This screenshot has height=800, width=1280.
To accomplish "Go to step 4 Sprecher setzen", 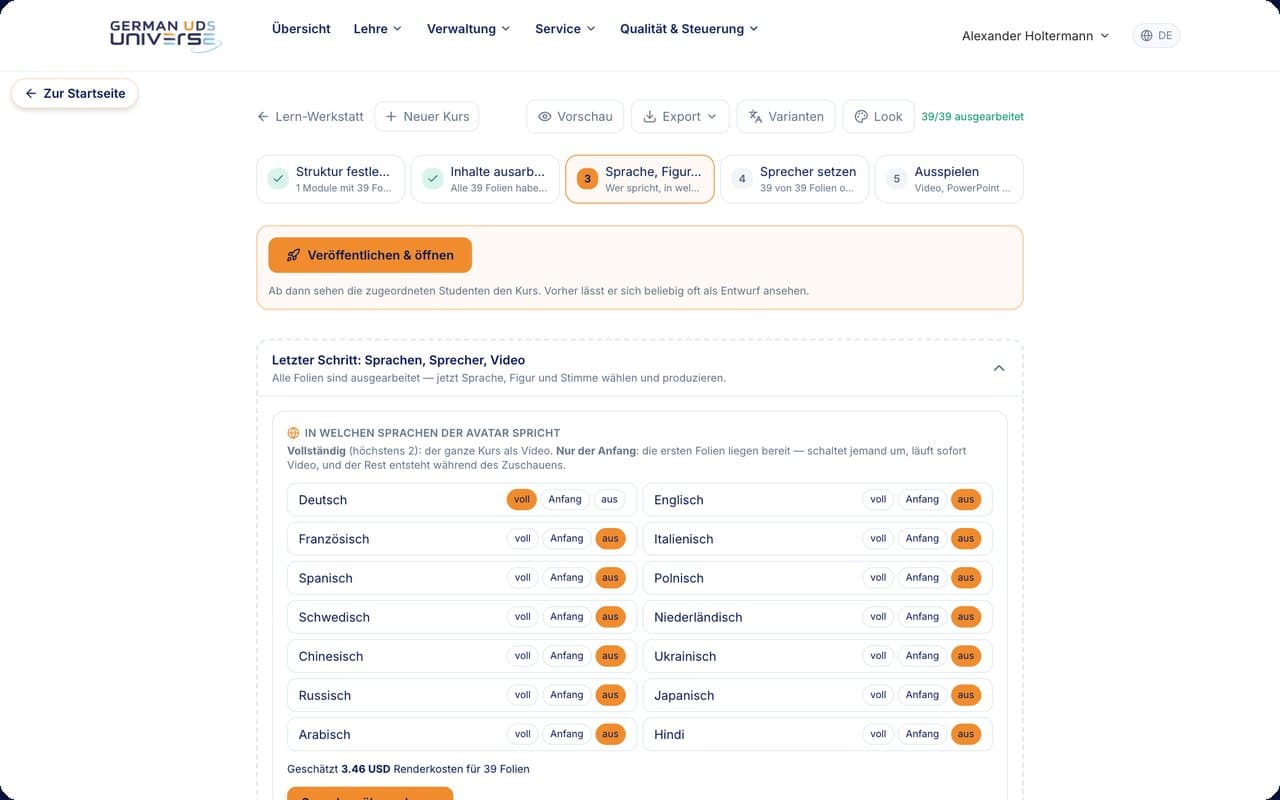I will click(795, 179).
